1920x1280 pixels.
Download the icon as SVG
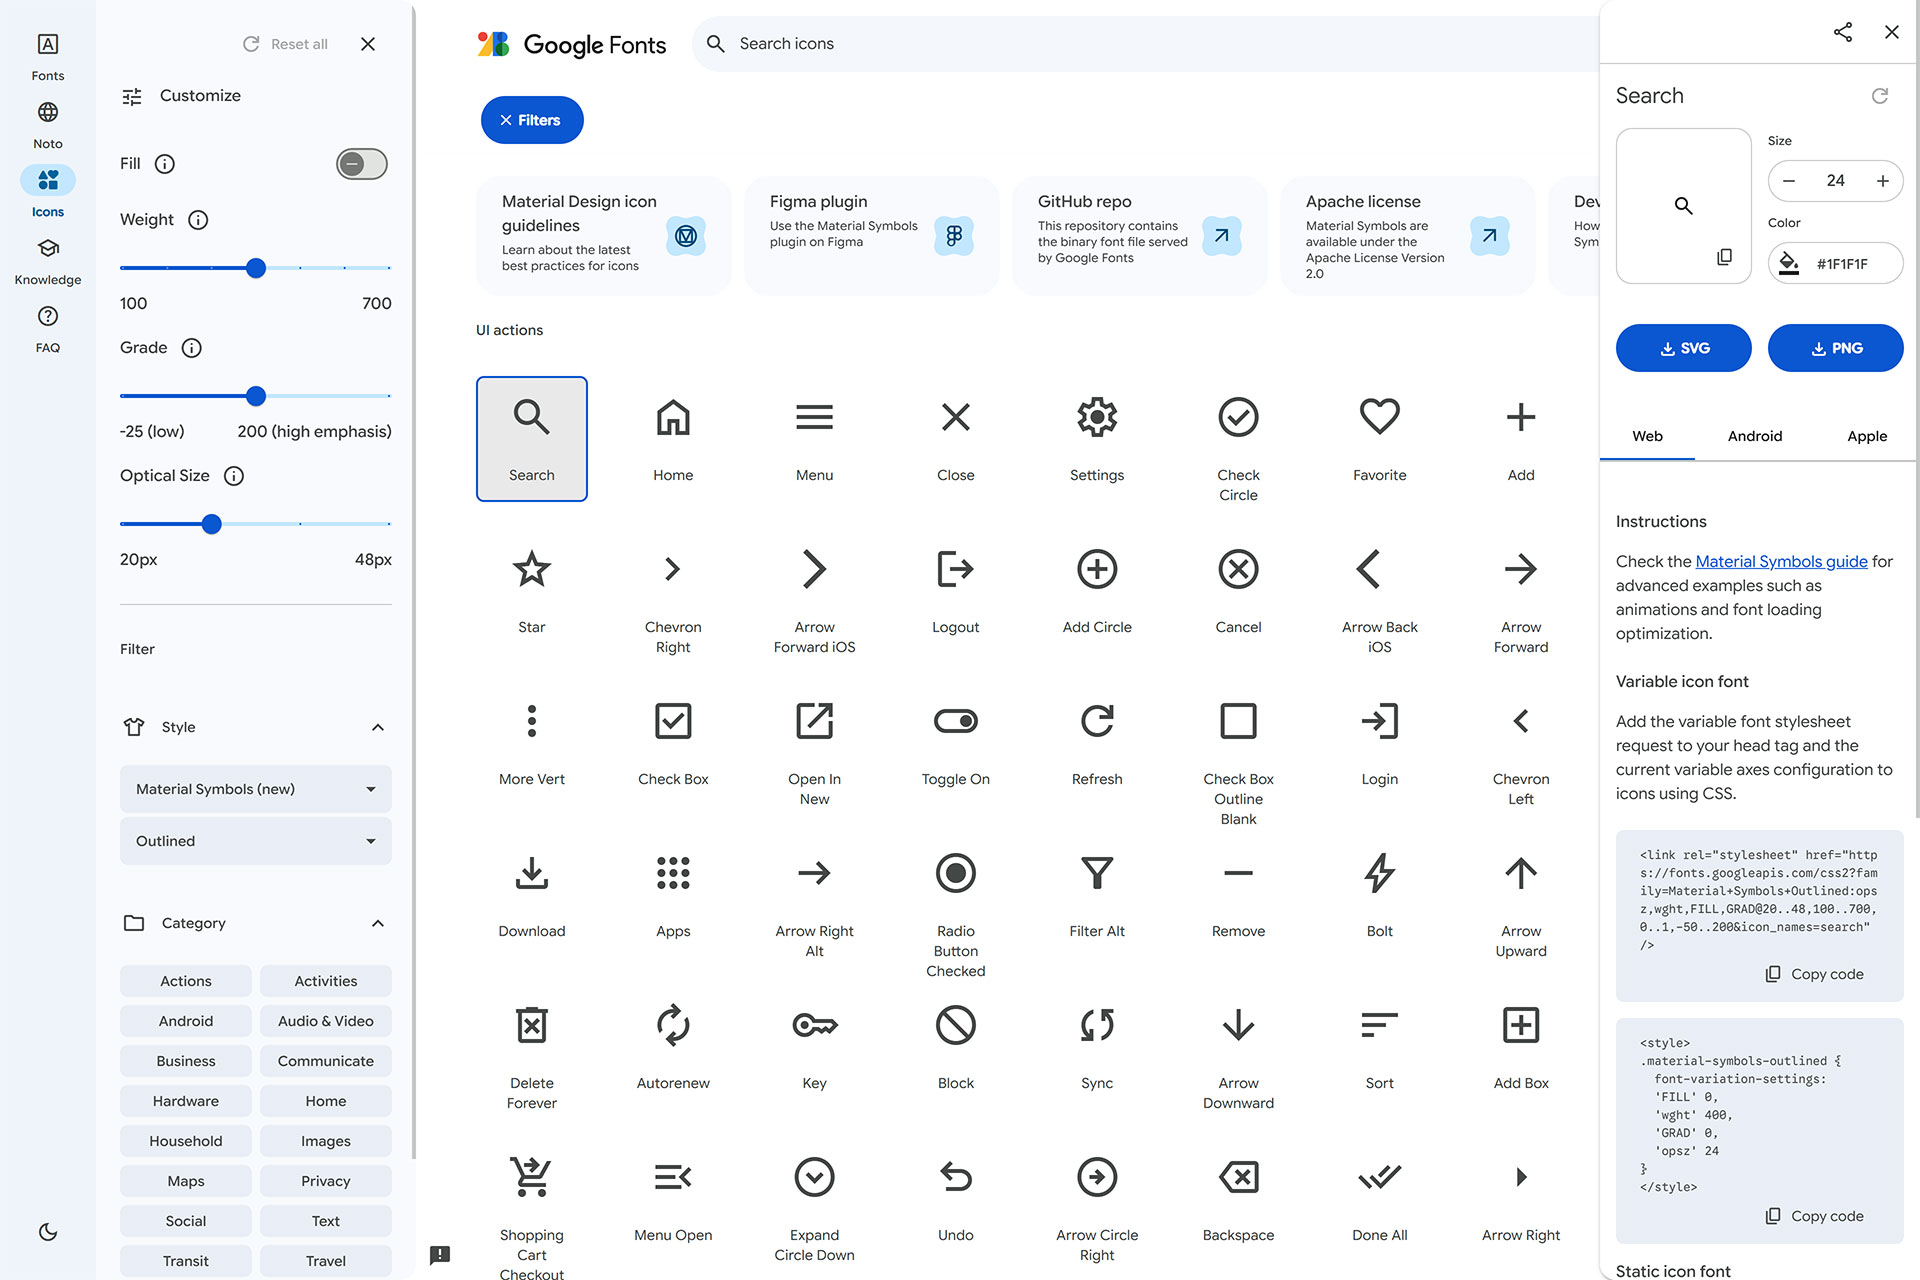click(1683, 348)
